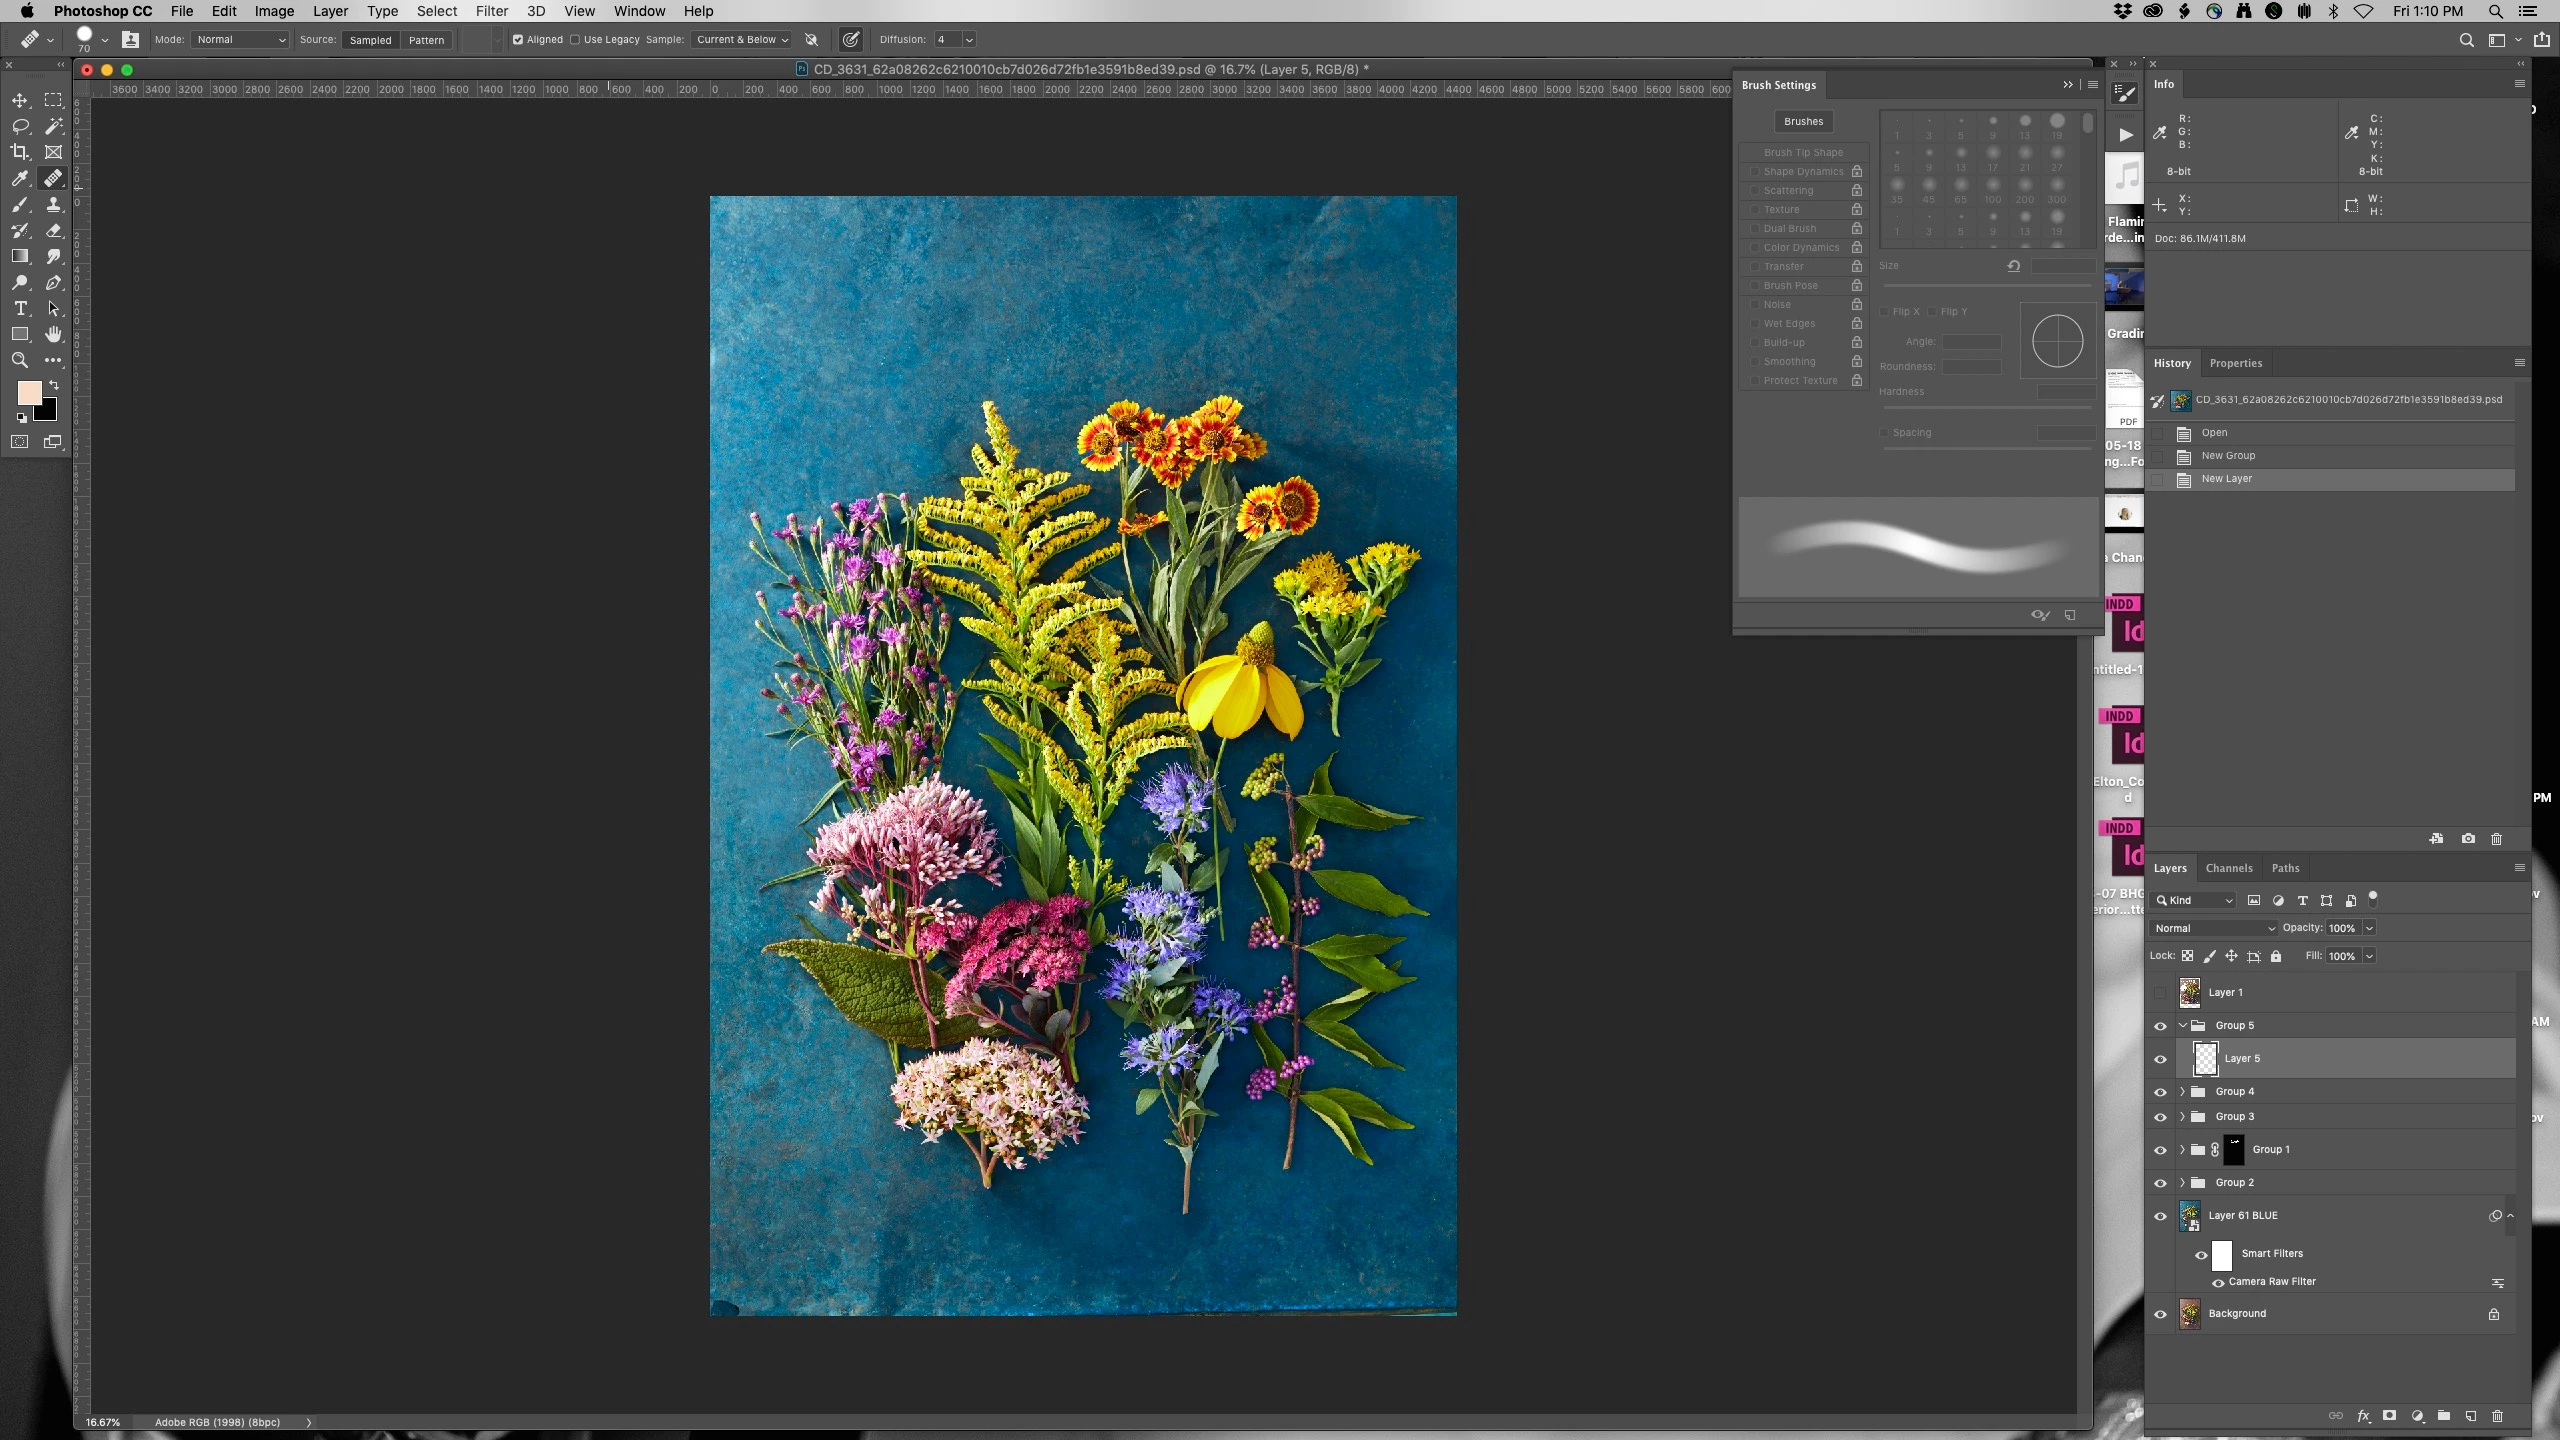Click the Pattern source button
This screenshot has height=1440, width=2560.
(426, 40)
